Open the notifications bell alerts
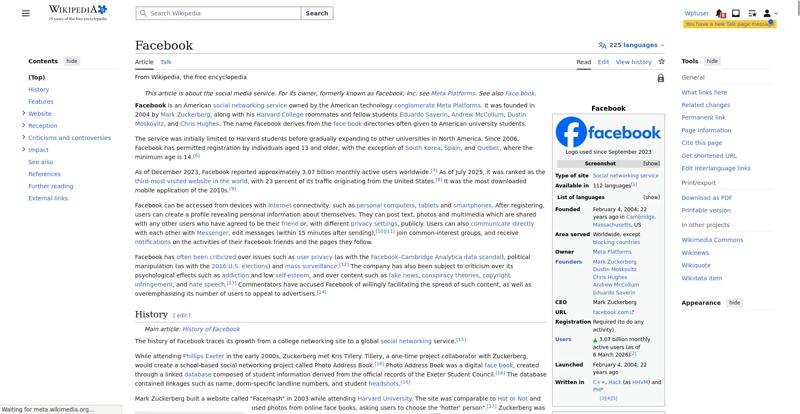The height and width of the screenshot is (414, 800). pos(722,13)
